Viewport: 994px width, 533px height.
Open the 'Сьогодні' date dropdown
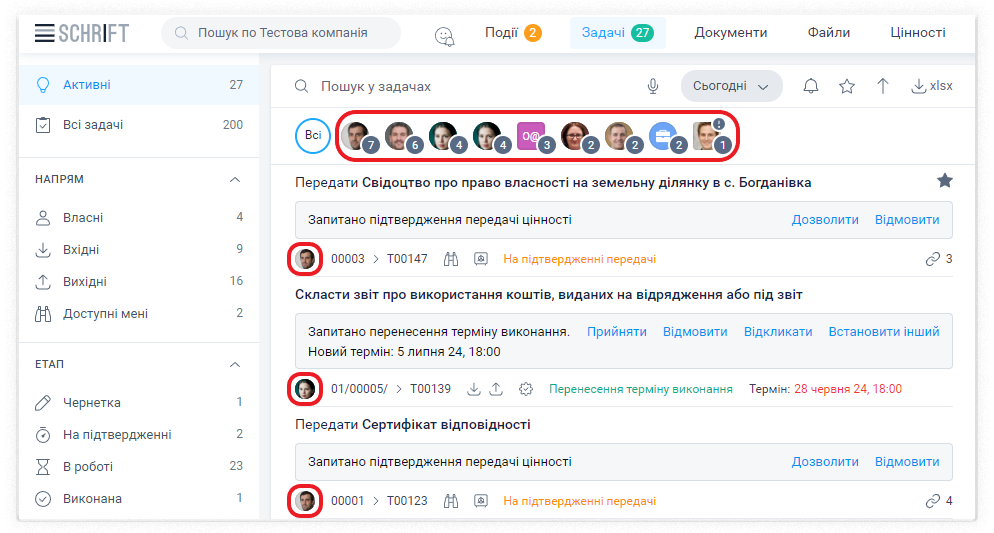point(730,87)
